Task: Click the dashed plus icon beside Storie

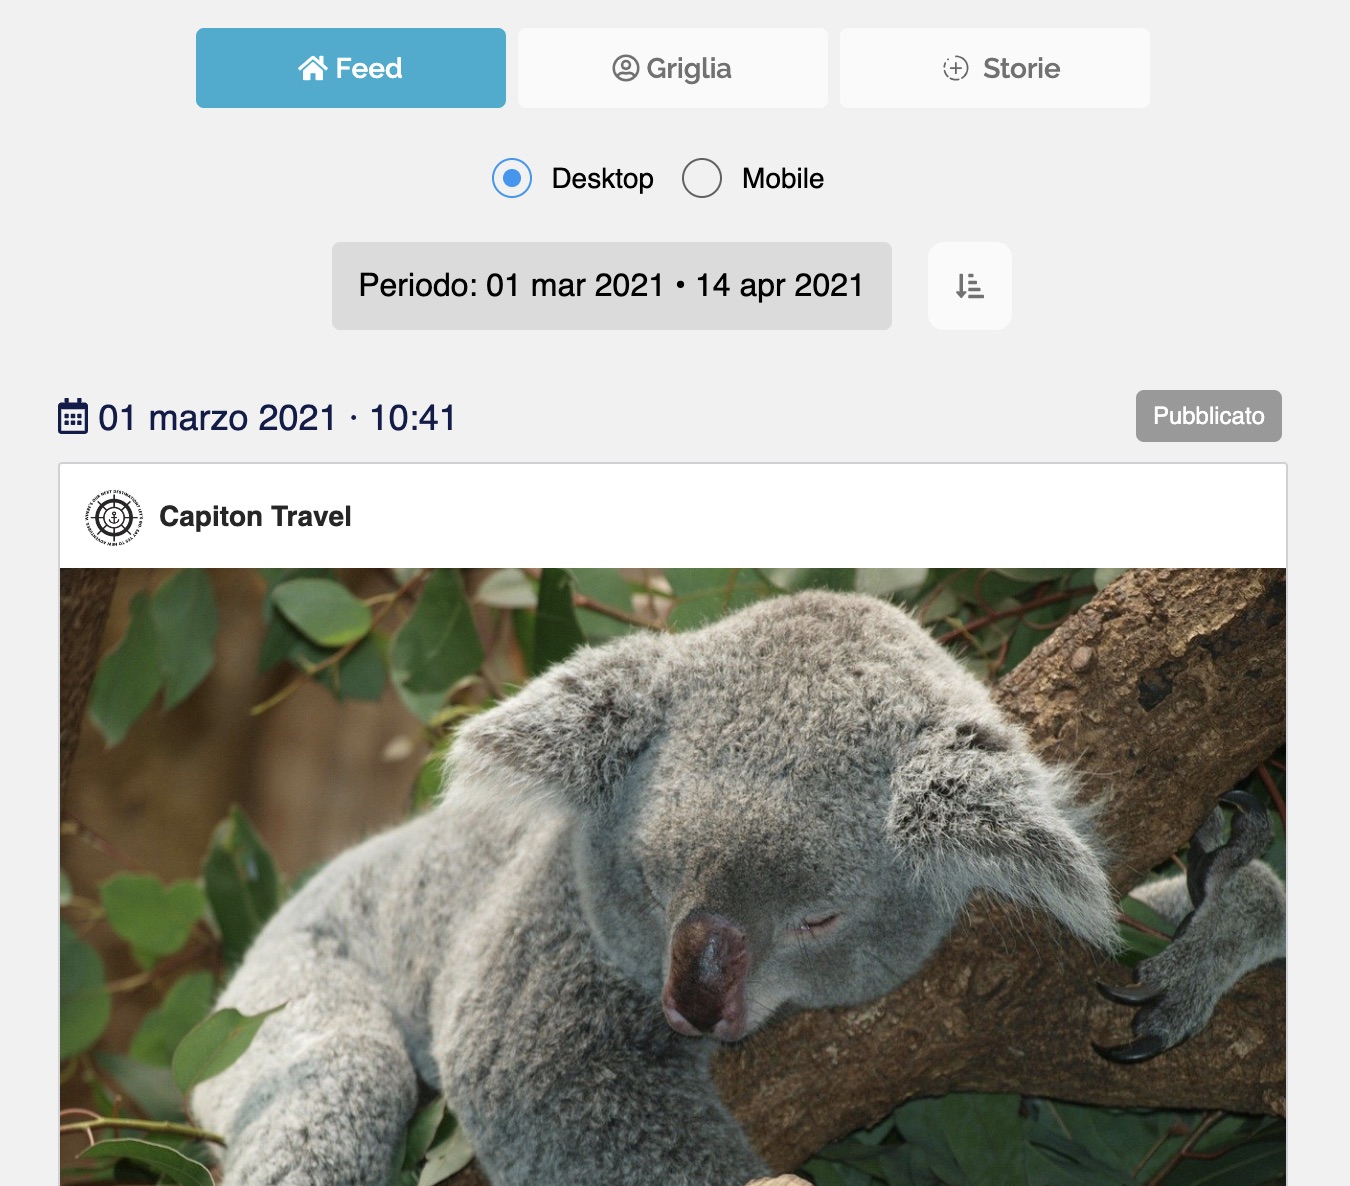Action: click(956, 68)
